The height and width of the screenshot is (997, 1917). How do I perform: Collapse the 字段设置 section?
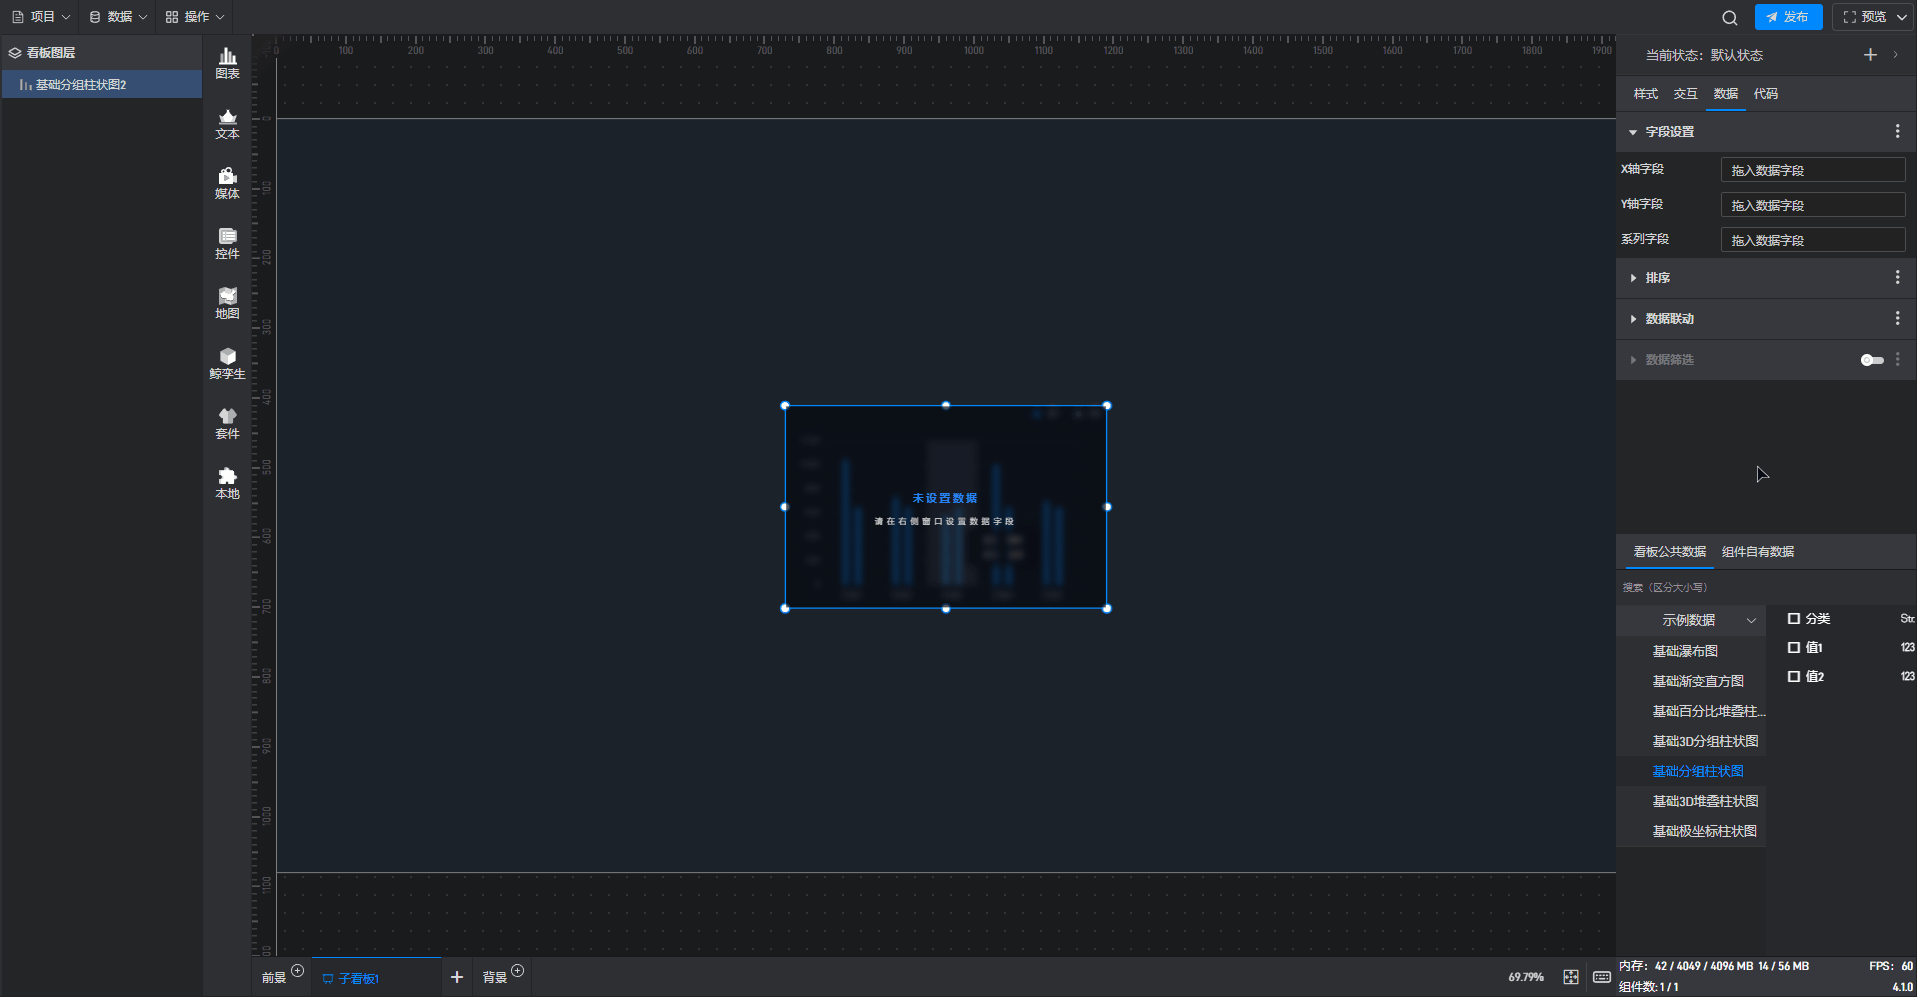click(1633, 132)
